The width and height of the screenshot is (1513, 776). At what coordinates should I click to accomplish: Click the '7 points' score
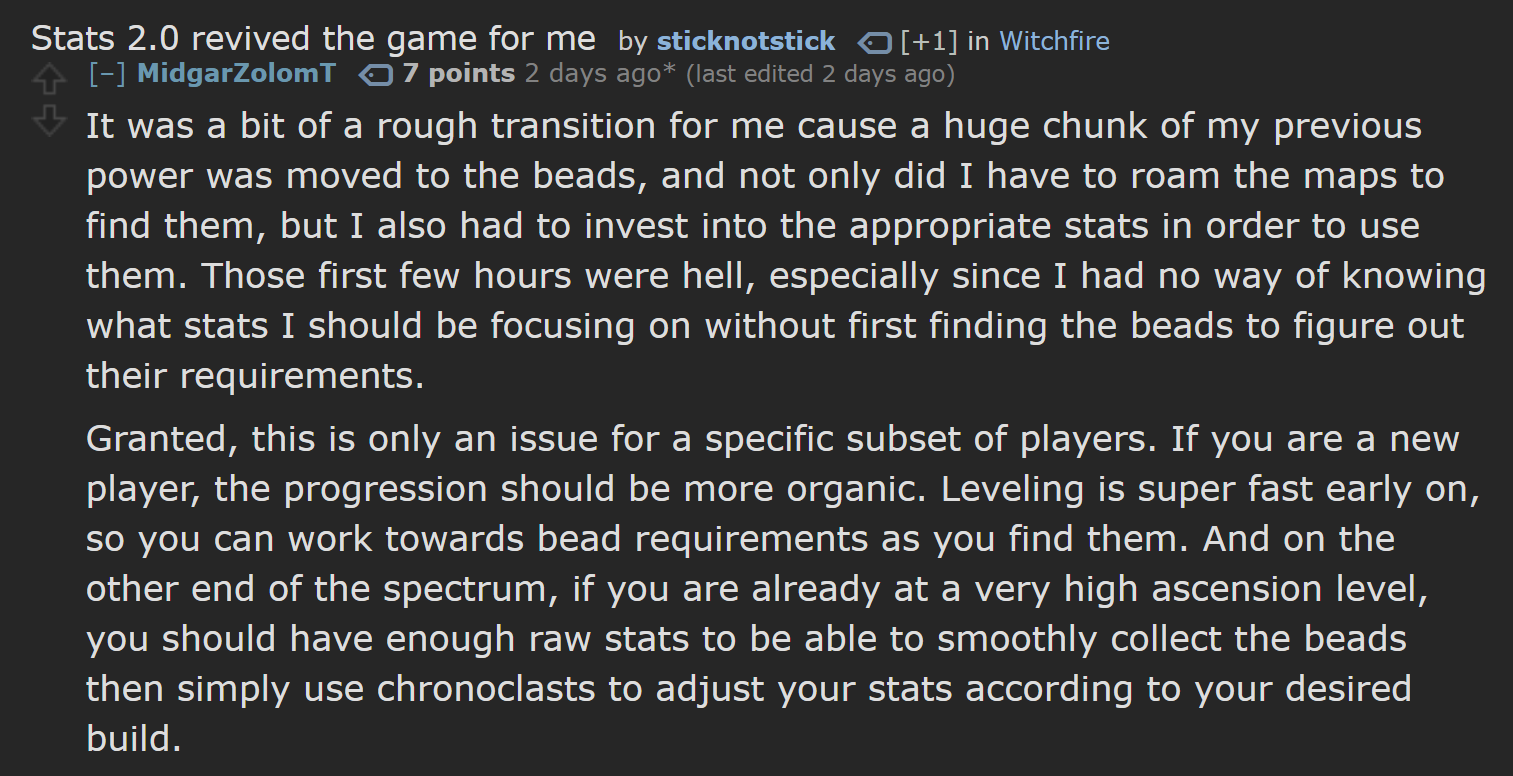coord(459,73)
